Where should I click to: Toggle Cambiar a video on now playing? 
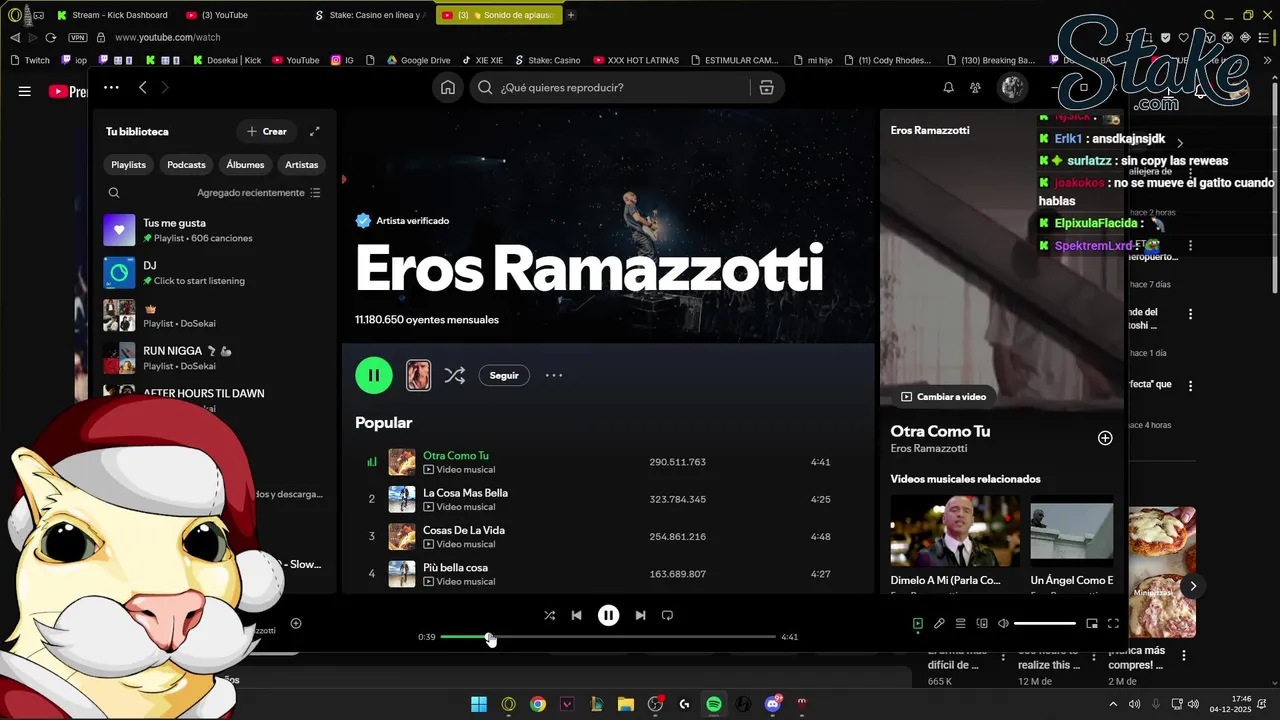tap(943, 397)
